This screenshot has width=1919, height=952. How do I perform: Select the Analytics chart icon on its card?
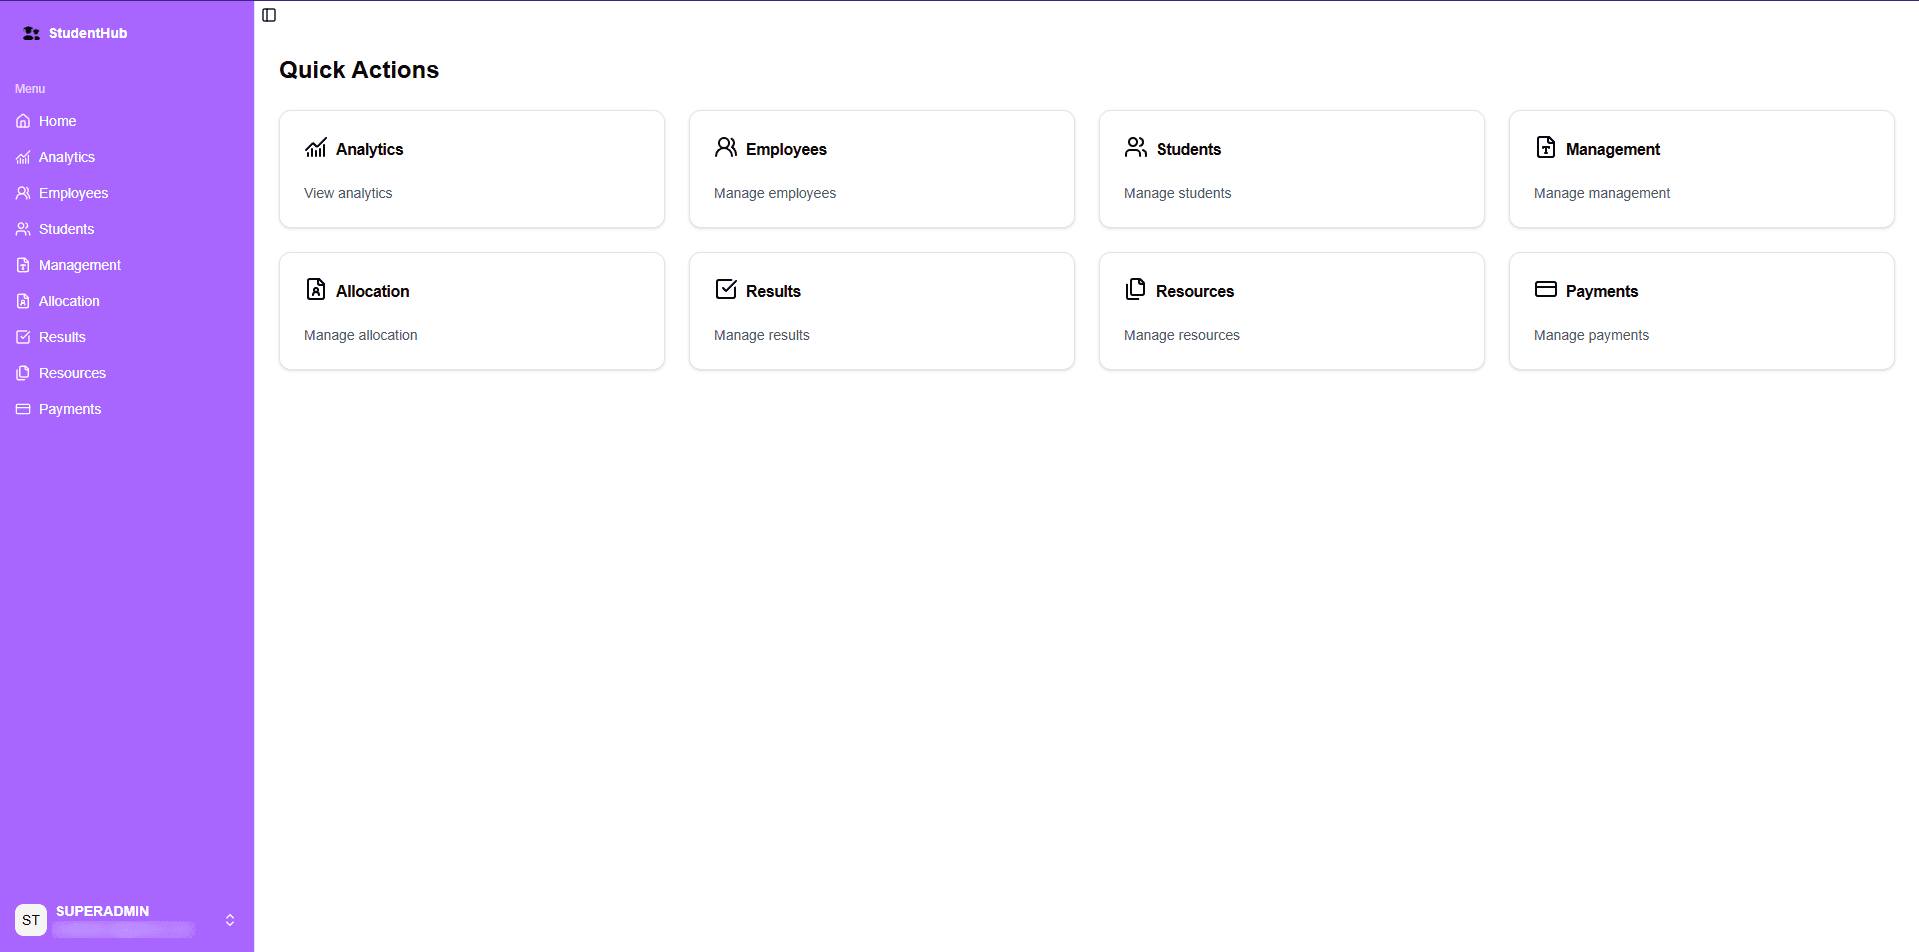[x=316, y=147]
